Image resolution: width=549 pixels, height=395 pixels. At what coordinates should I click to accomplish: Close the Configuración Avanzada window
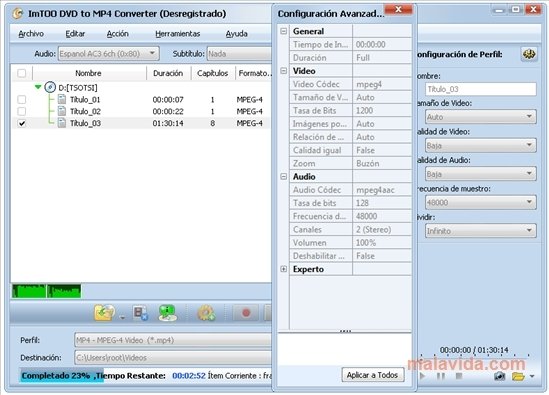point(398,9)
